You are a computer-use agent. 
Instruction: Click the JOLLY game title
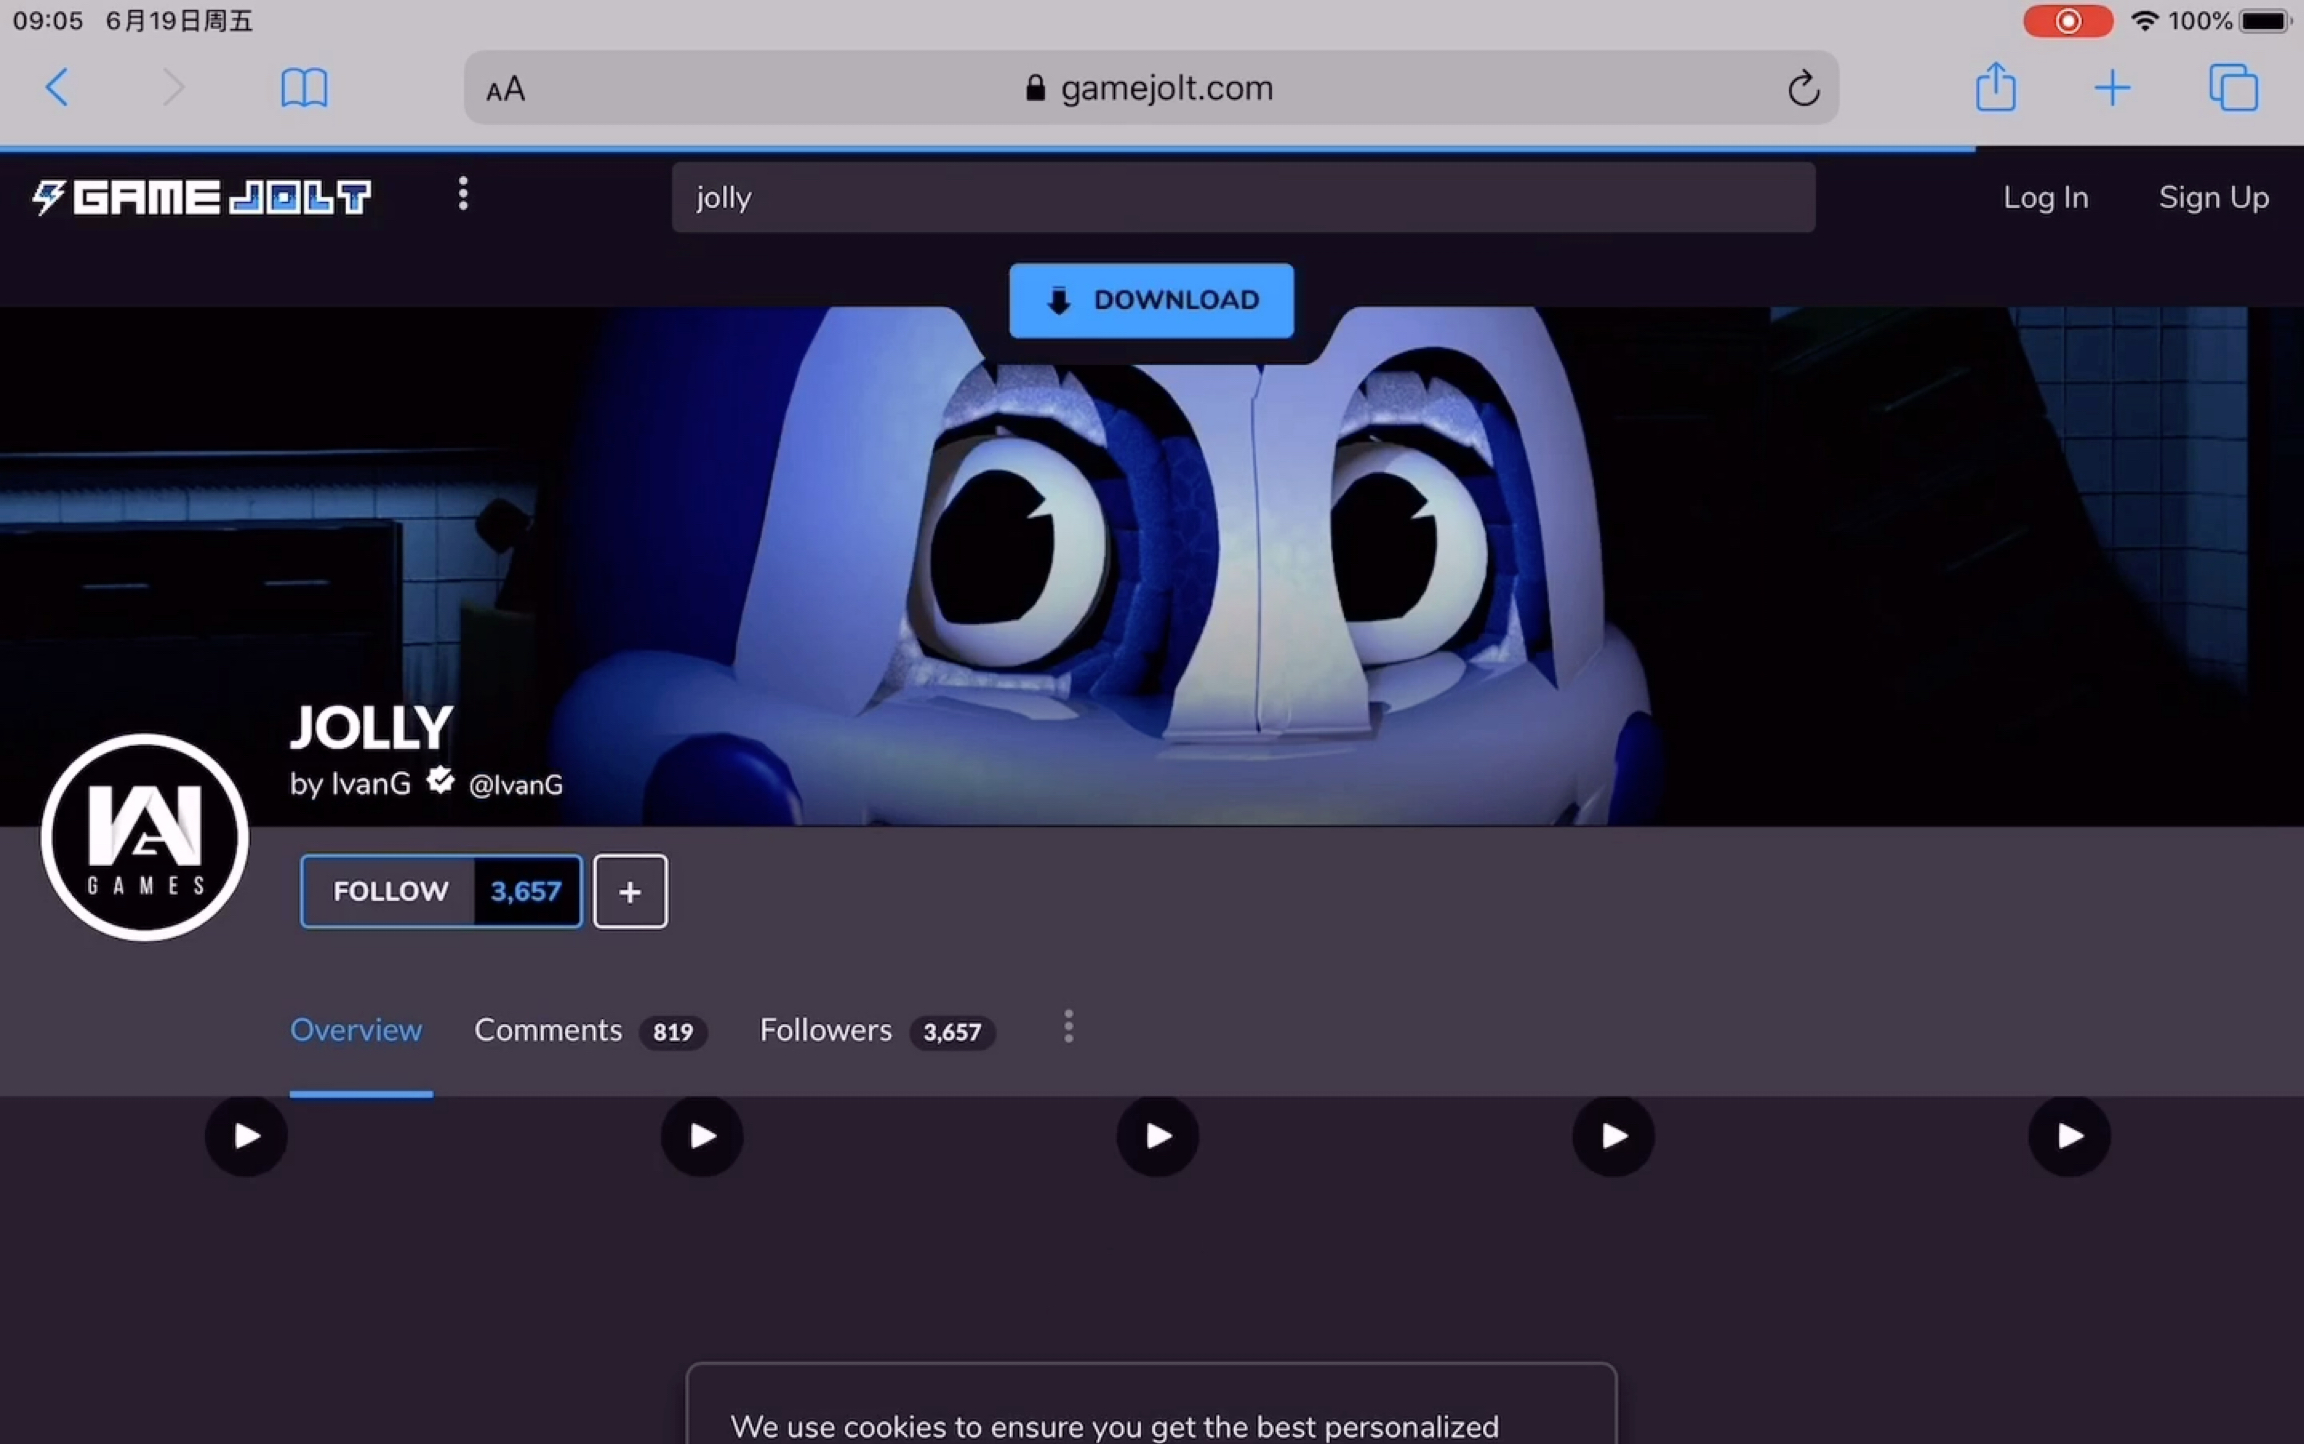[371, 727]
